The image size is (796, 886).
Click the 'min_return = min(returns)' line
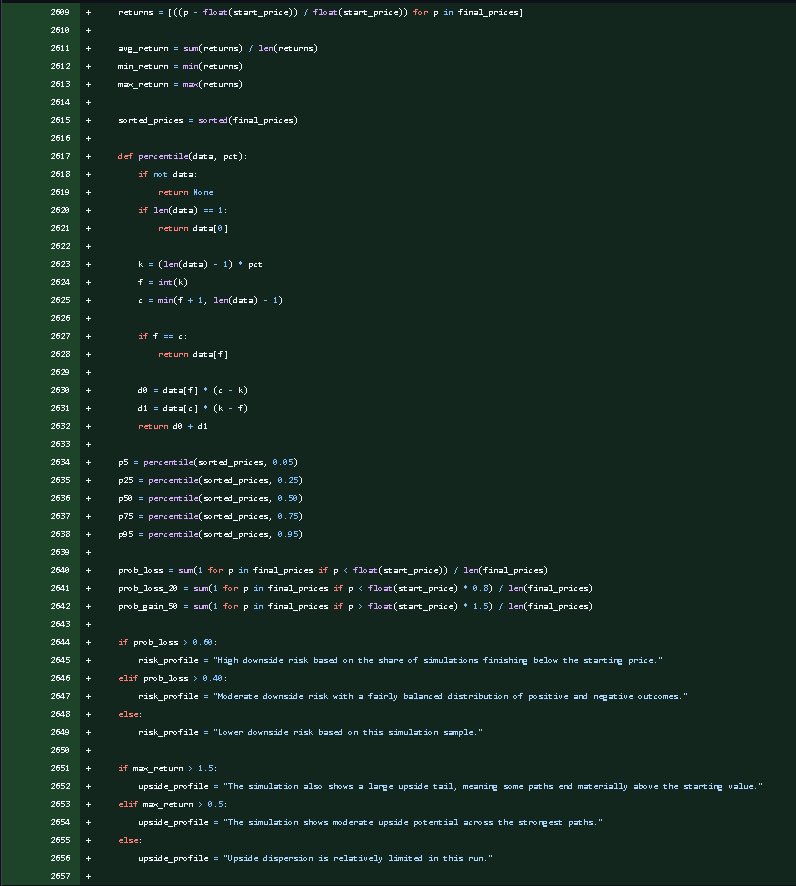click(x=180, y=66)
